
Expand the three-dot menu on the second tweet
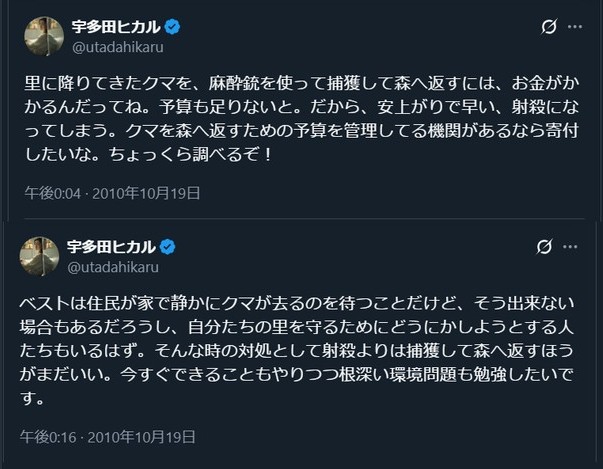tap(574, 246)
